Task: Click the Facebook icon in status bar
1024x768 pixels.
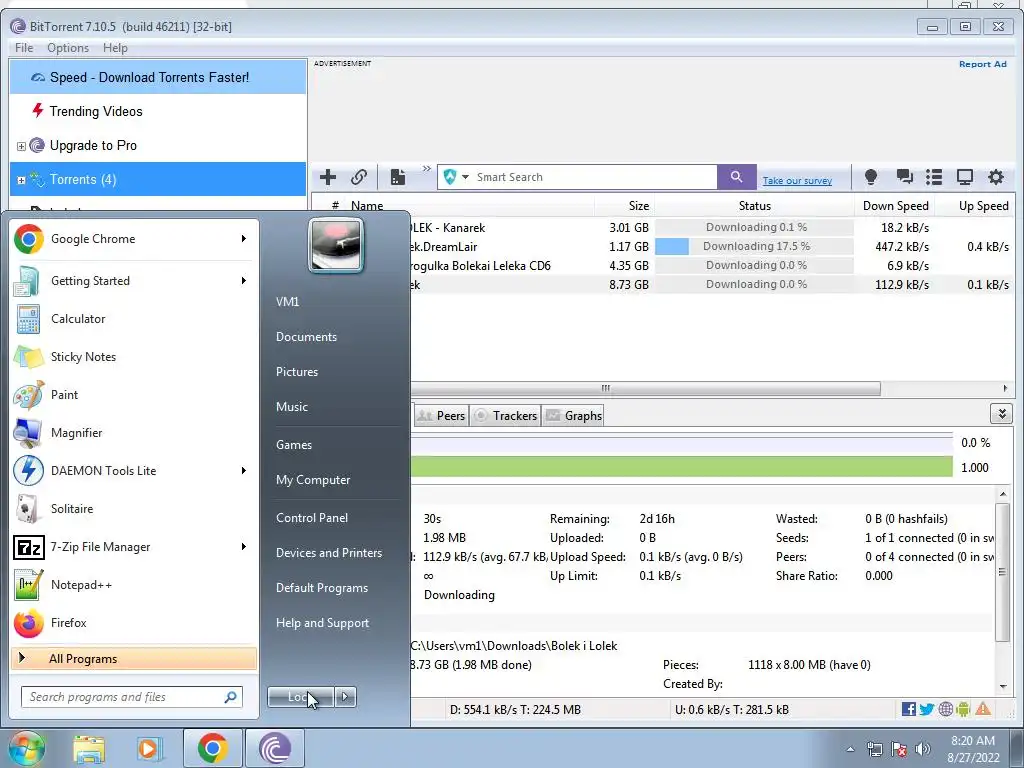Action: 908,709
